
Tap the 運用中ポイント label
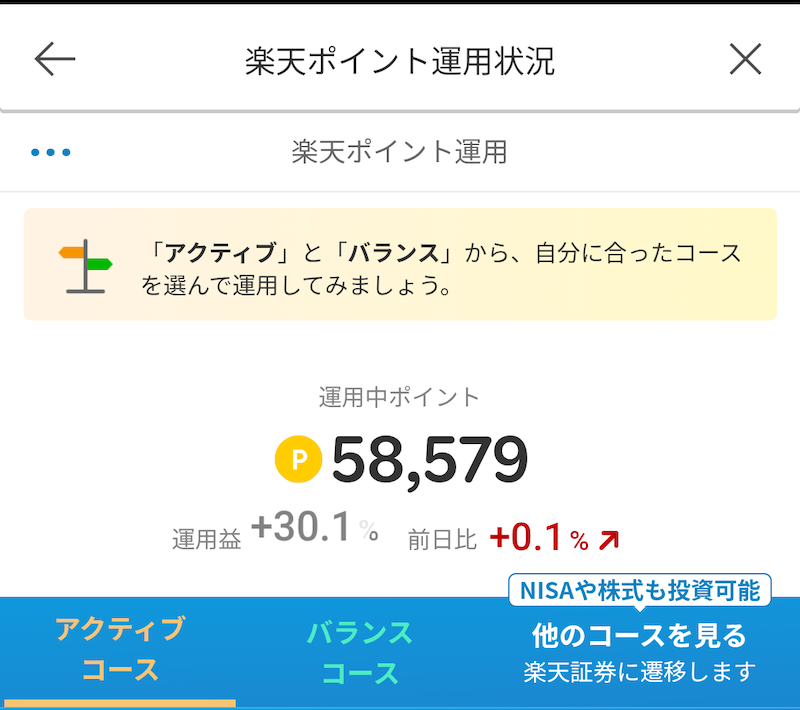pos(399,397)
